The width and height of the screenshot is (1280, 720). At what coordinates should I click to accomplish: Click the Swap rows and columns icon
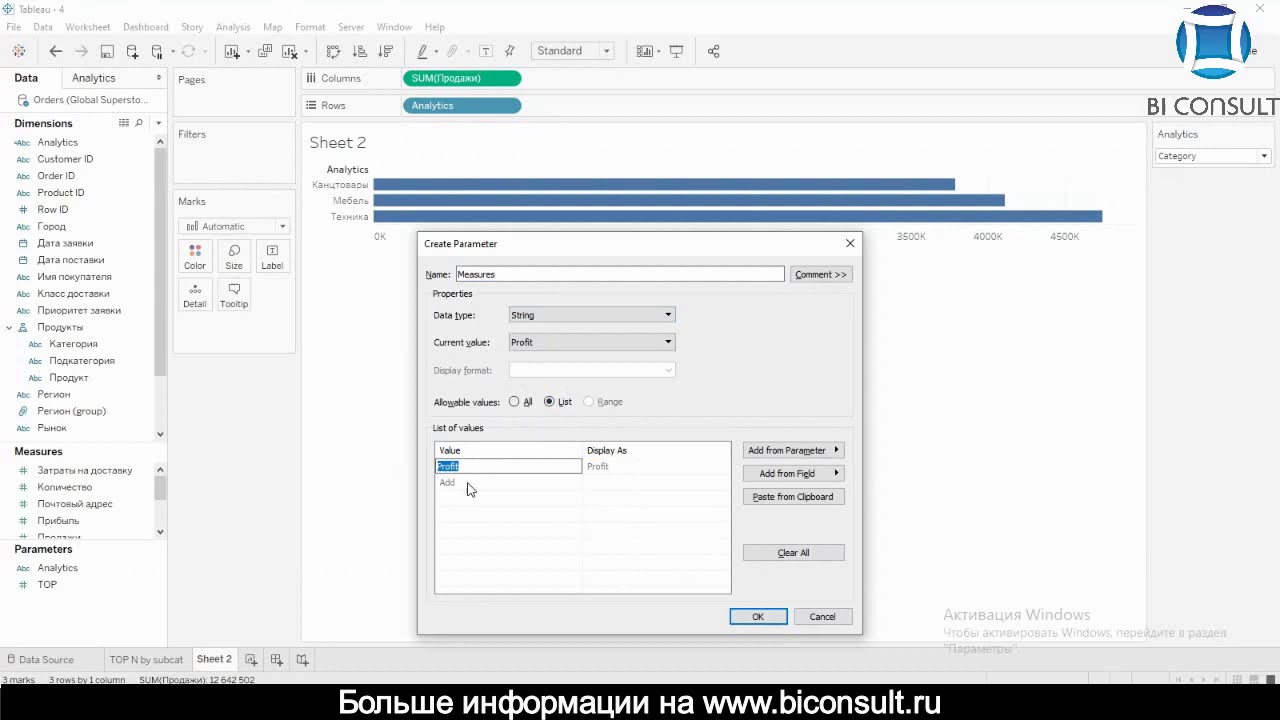click(x=334, y=51)
